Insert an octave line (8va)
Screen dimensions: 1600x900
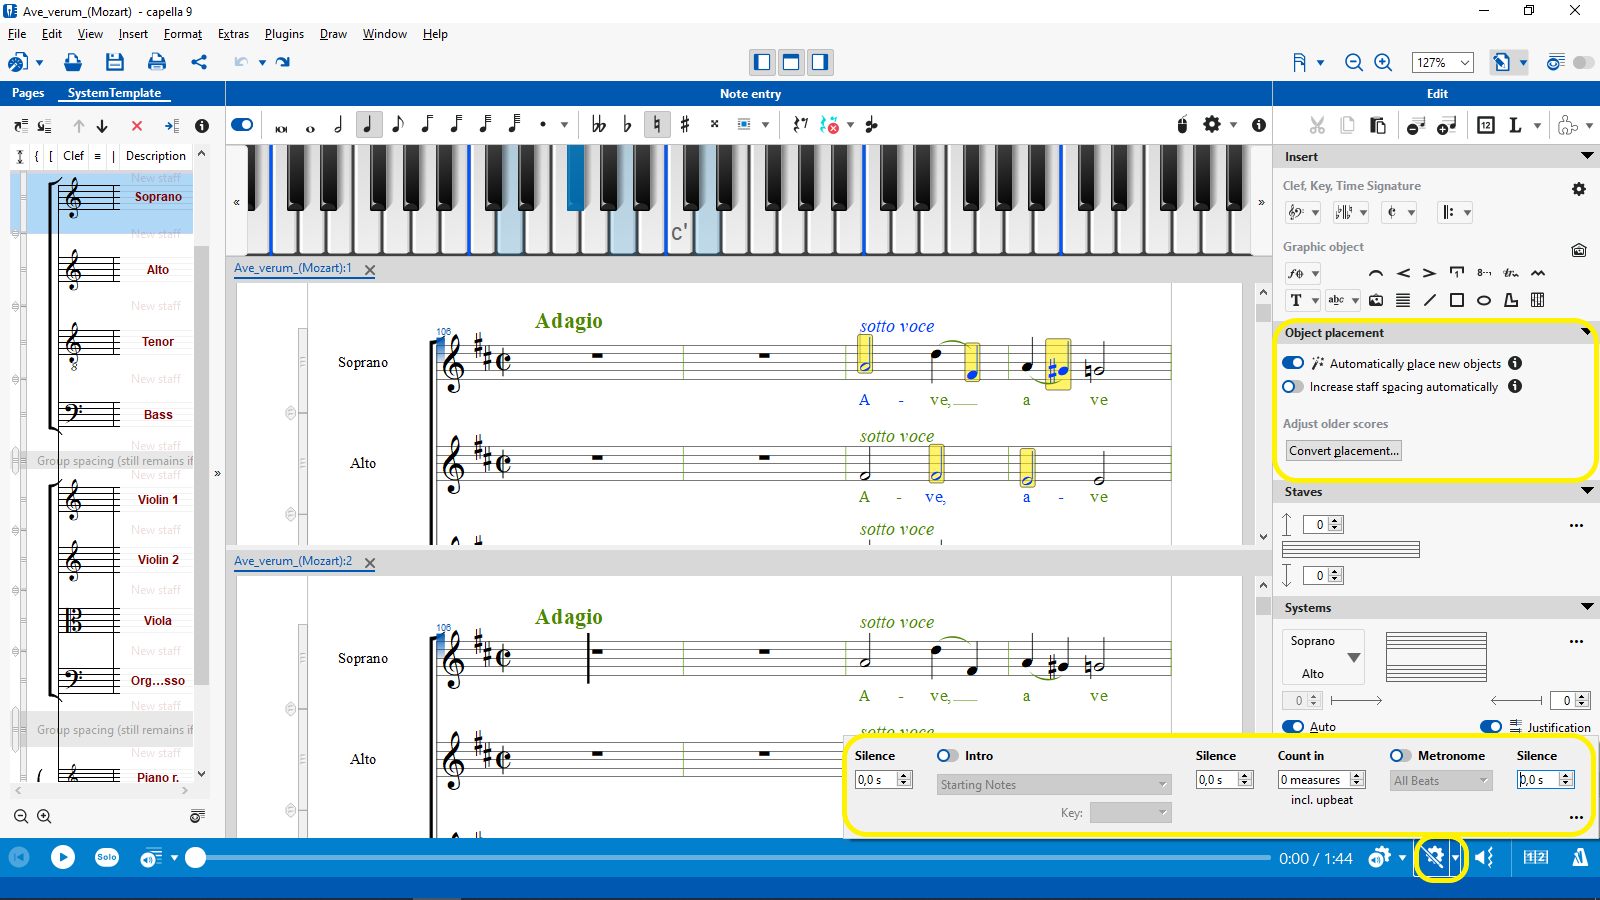click(1484, 273)
